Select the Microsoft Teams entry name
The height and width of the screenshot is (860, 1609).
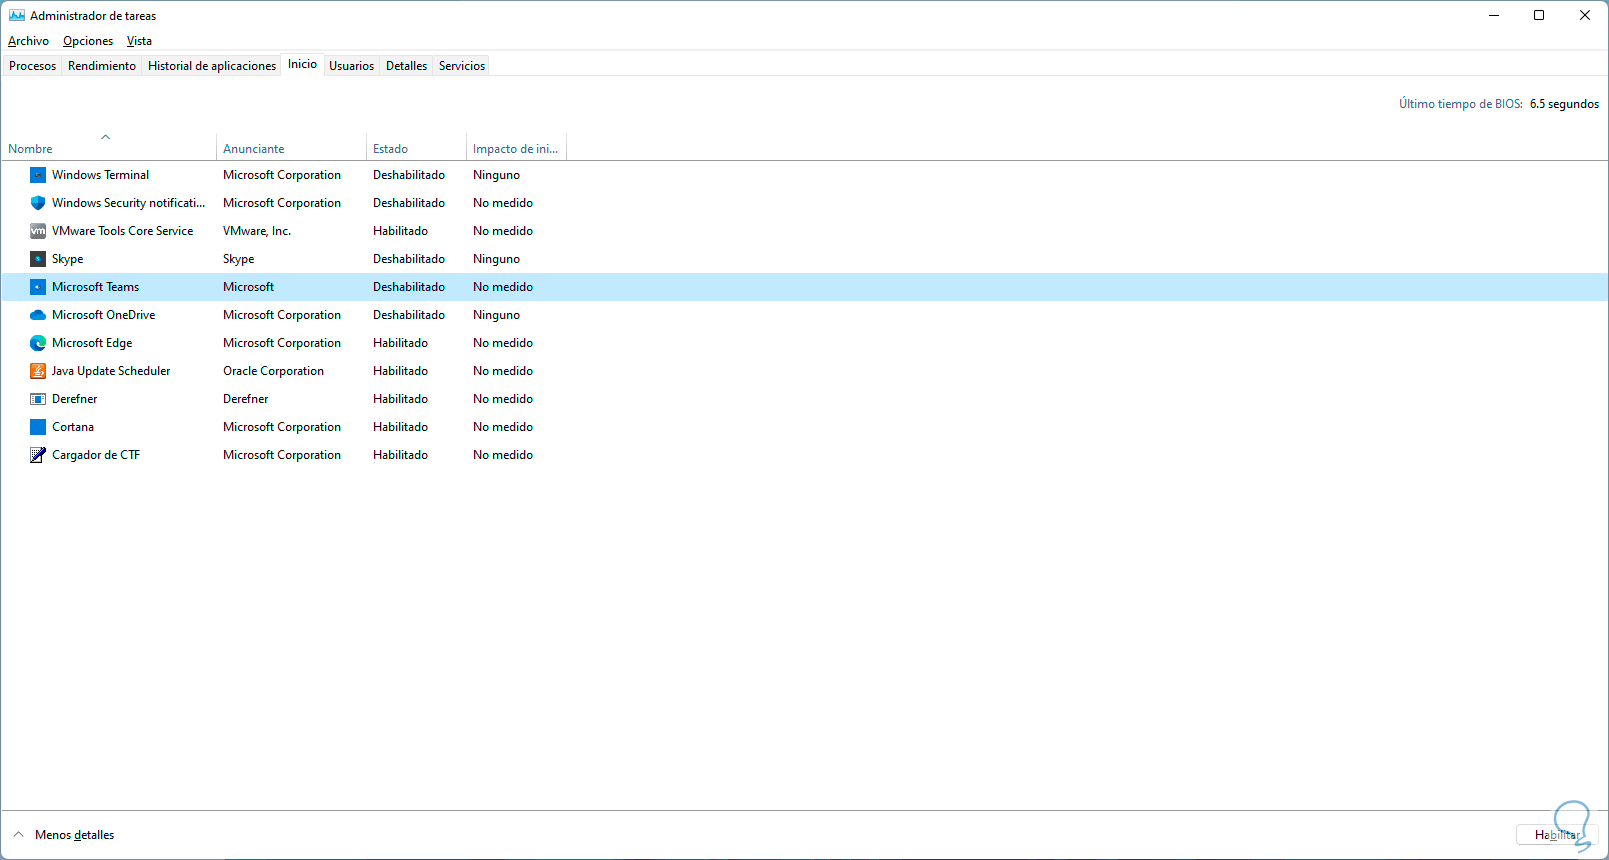(x=95, y=287)
